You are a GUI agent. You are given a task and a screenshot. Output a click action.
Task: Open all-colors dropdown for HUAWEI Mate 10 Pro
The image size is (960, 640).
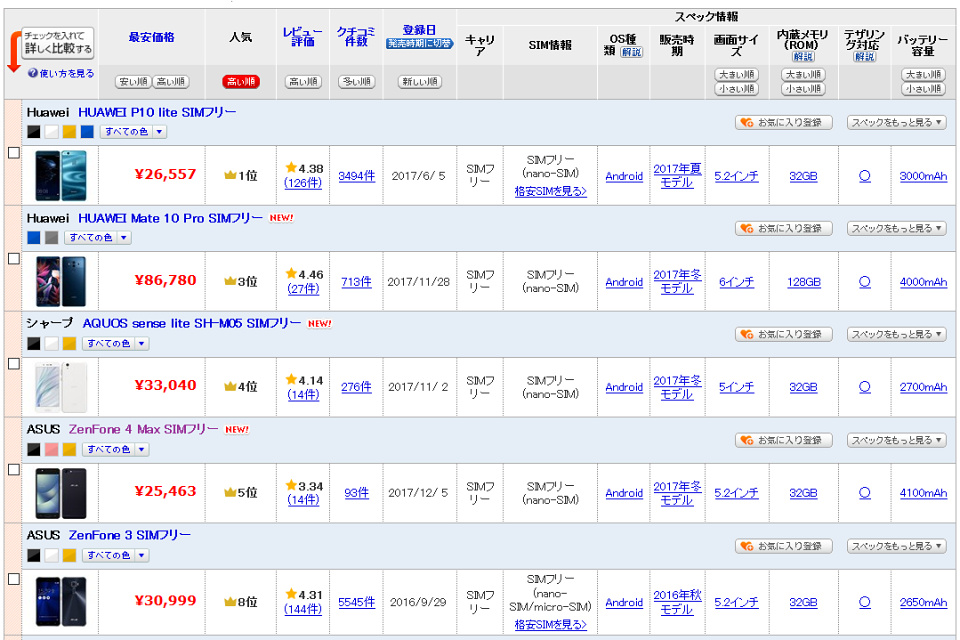tap(97, 238)
